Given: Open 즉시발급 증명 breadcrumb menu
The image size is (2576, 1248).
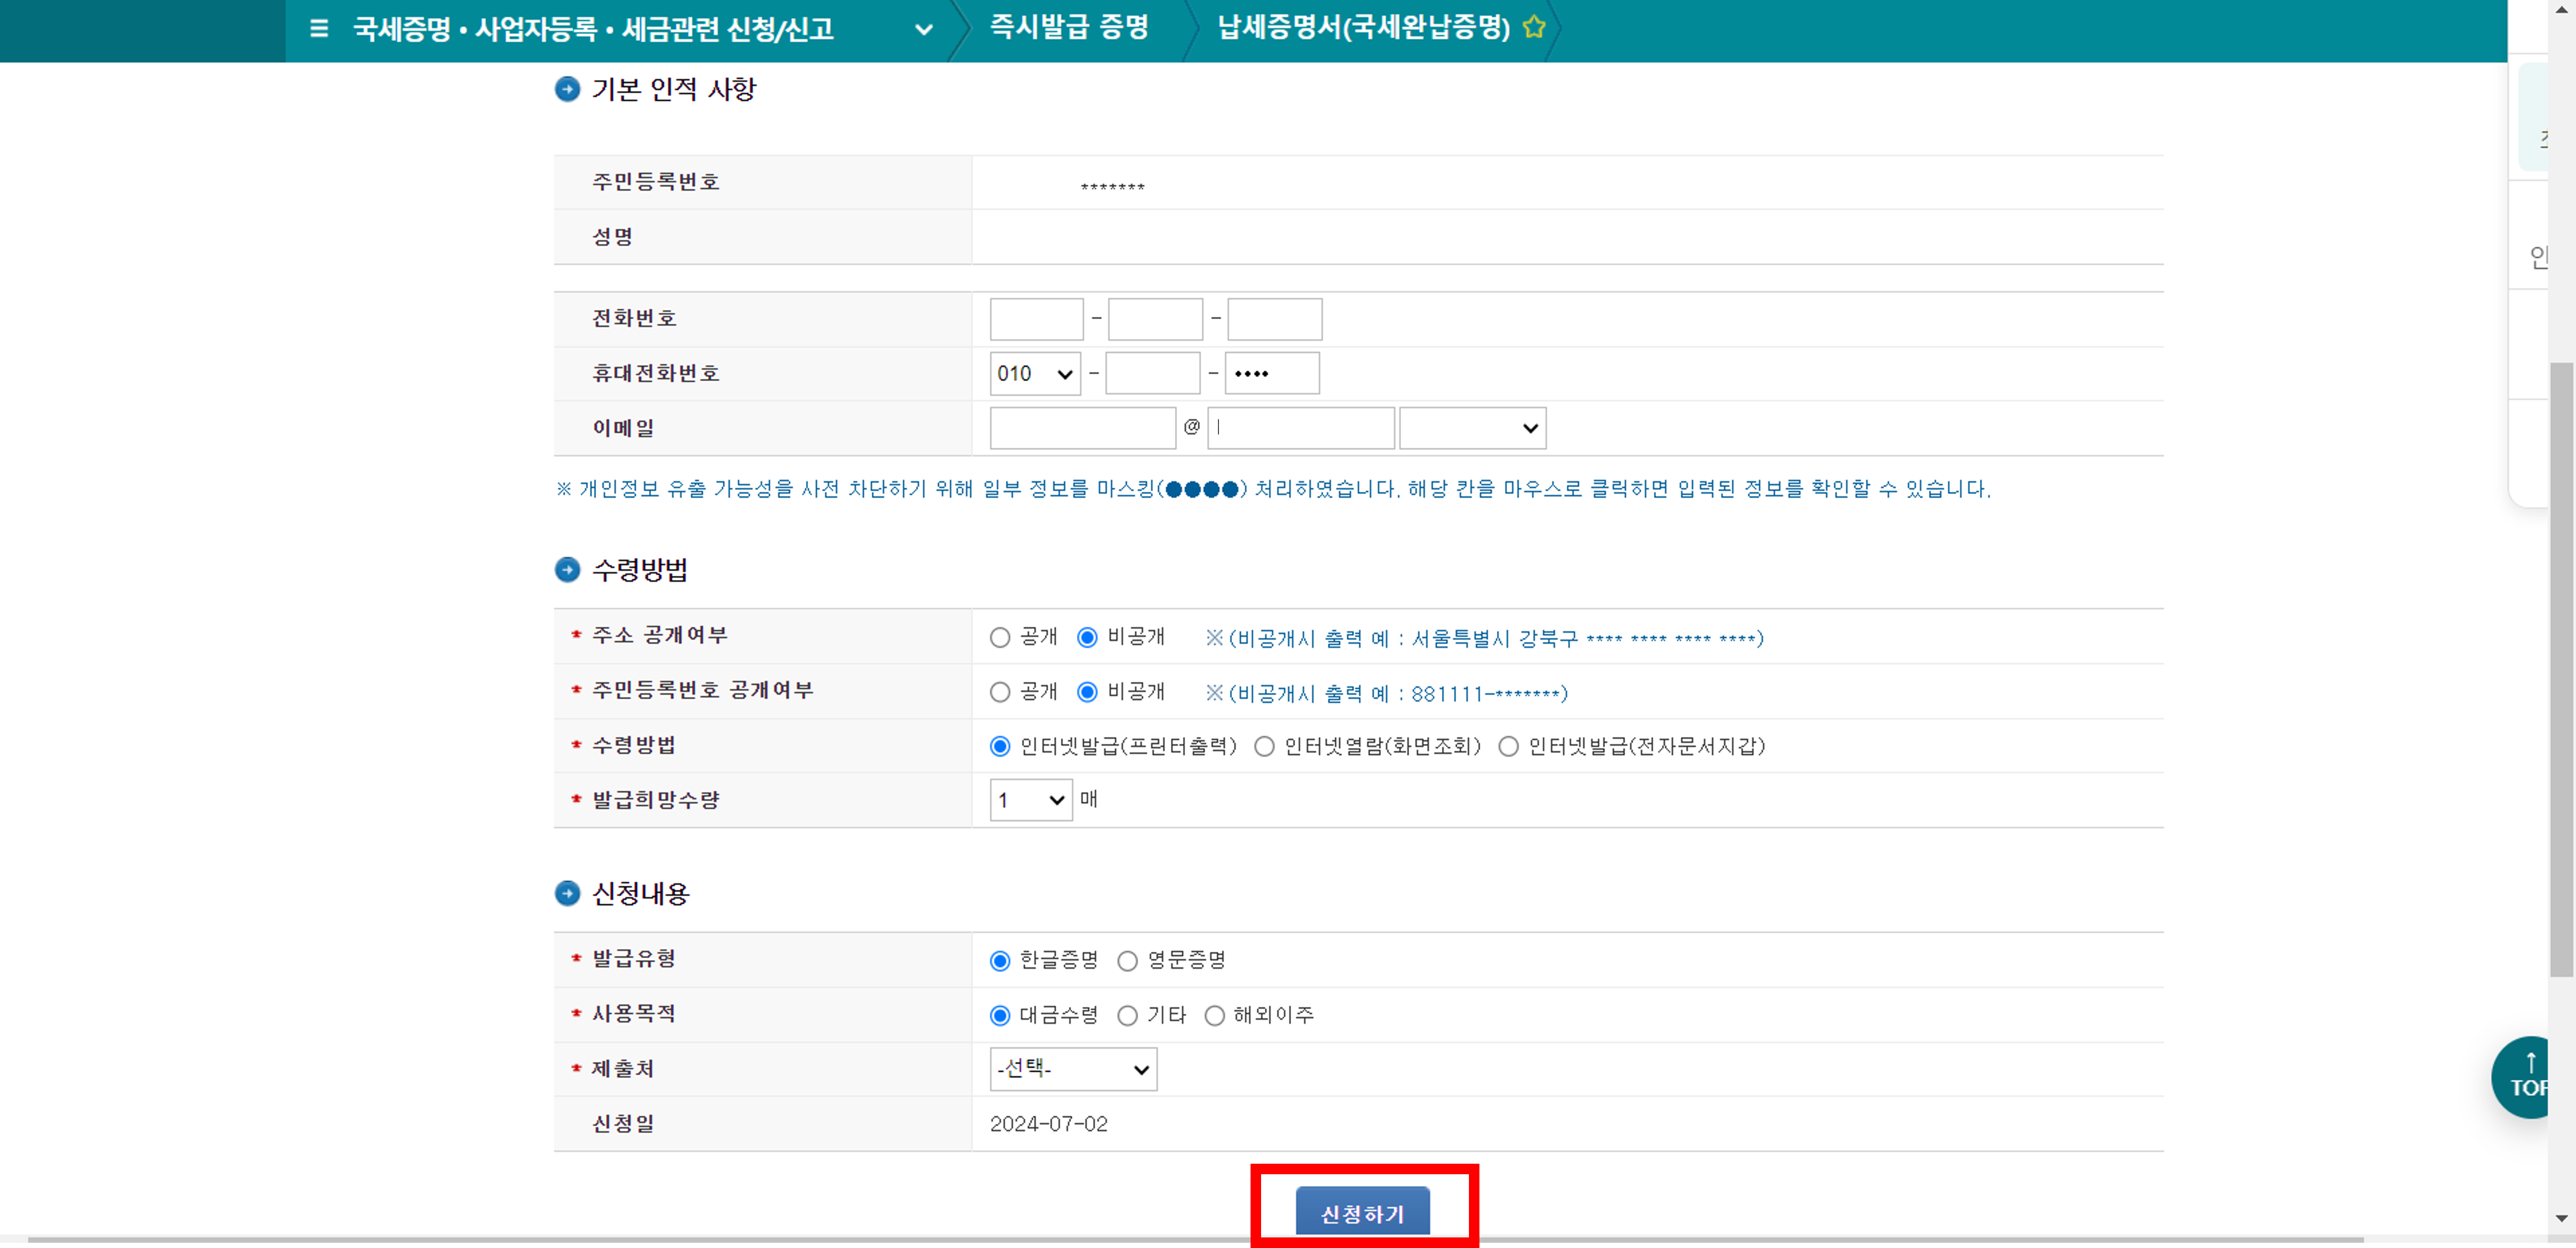Looking at the screenshot, I should pyautogui.click(x=1068, y=28).
